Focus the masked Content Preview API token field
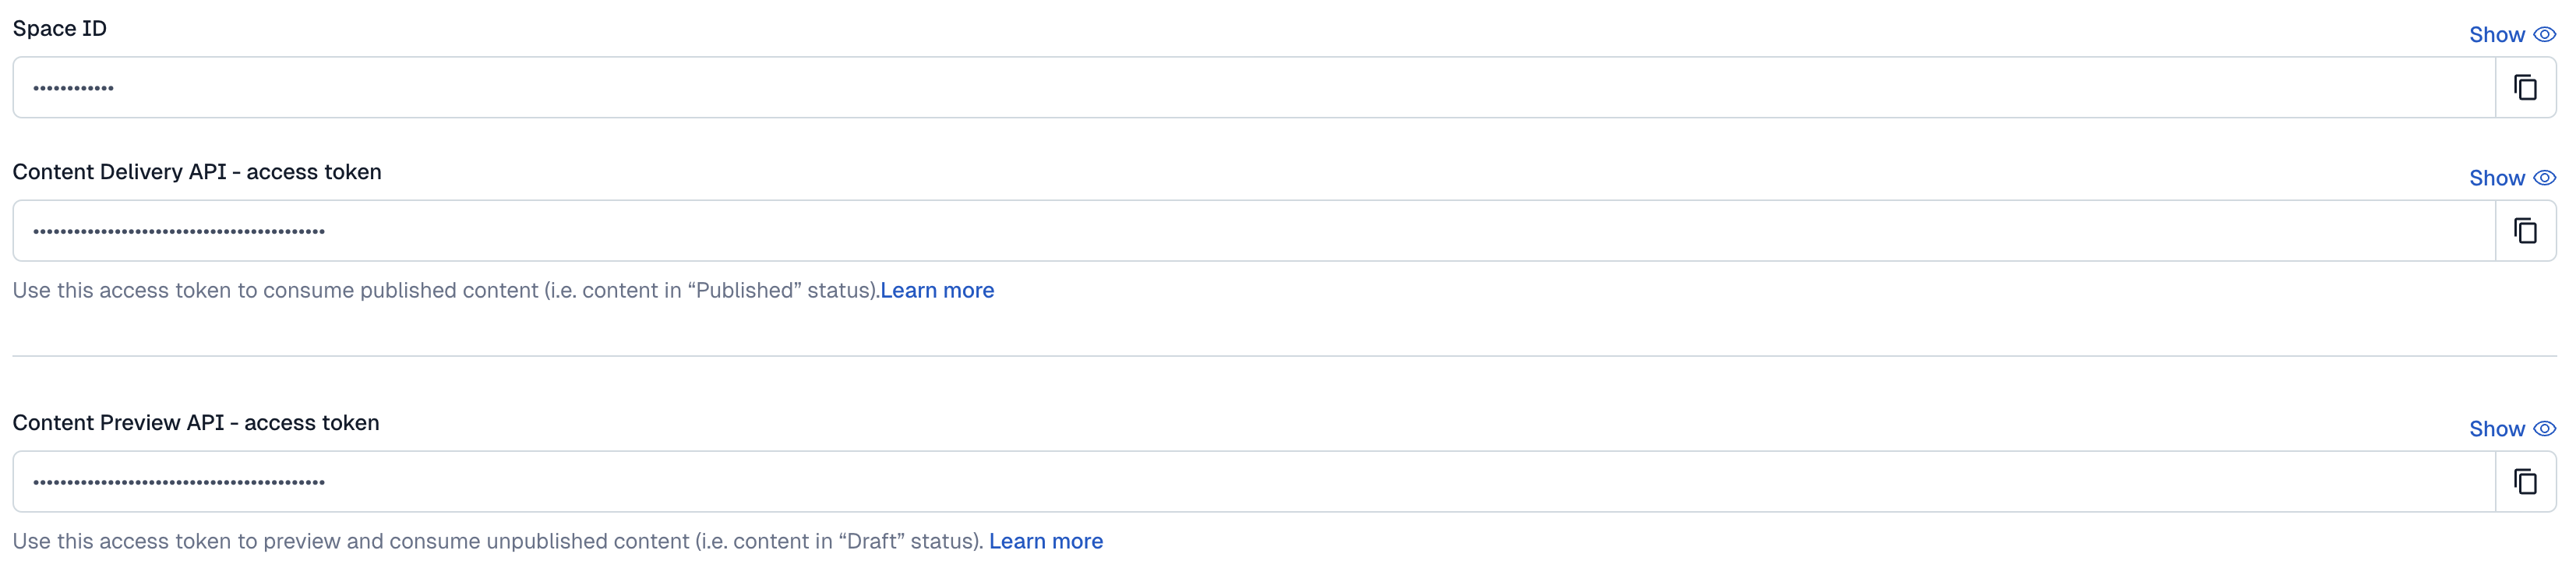The image size is (2576, 575). pyautogui.click(x=1254, y=482)
